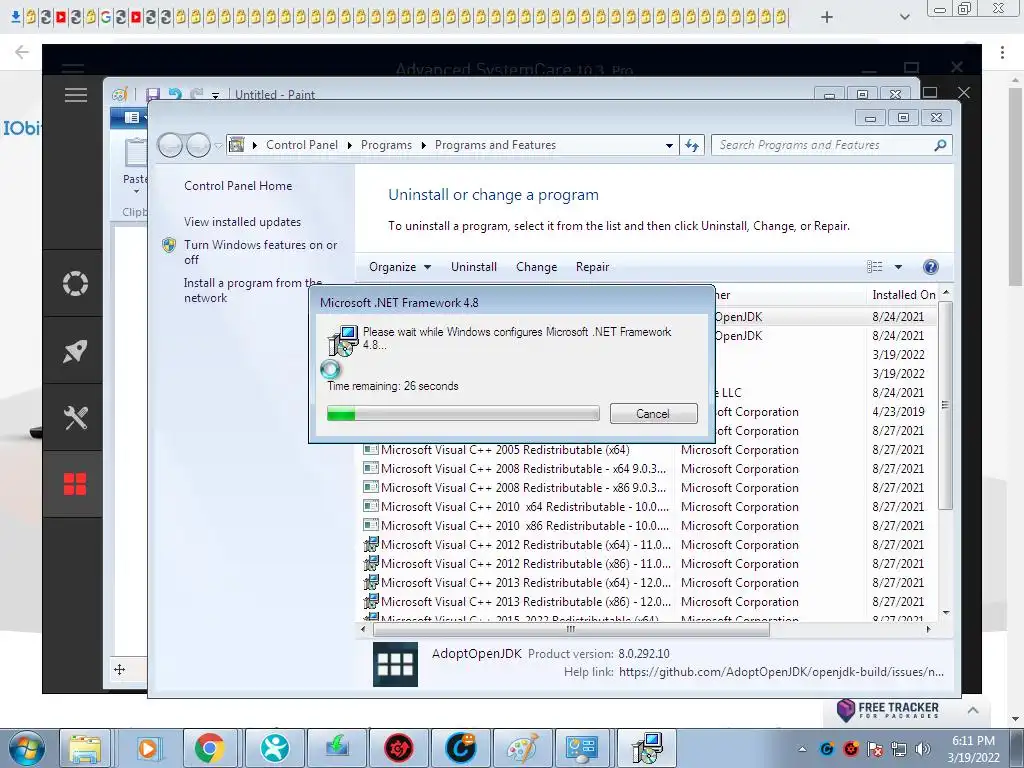
Task: Click the .NET Framework installation progress bar
Action: point(463,413)
